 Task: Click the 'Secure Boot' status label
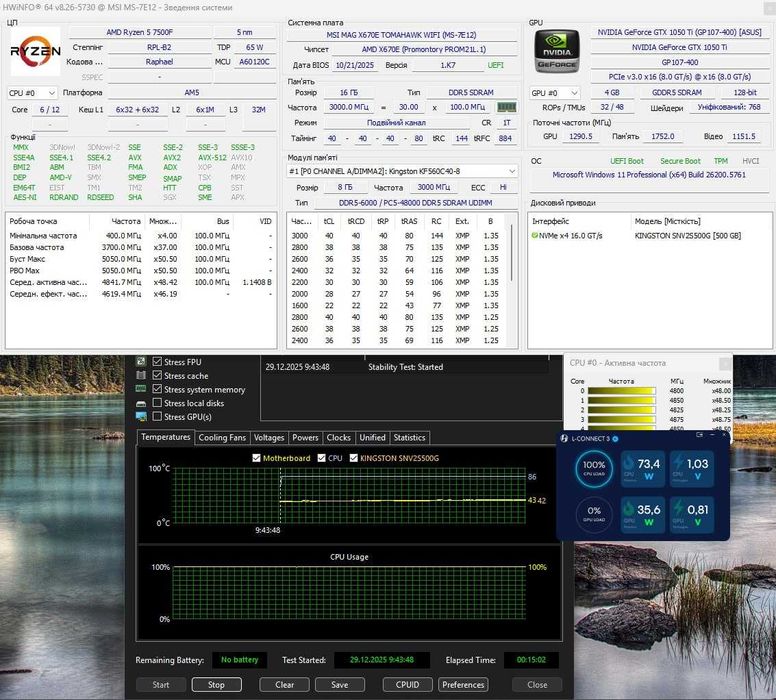click(680, 161)
